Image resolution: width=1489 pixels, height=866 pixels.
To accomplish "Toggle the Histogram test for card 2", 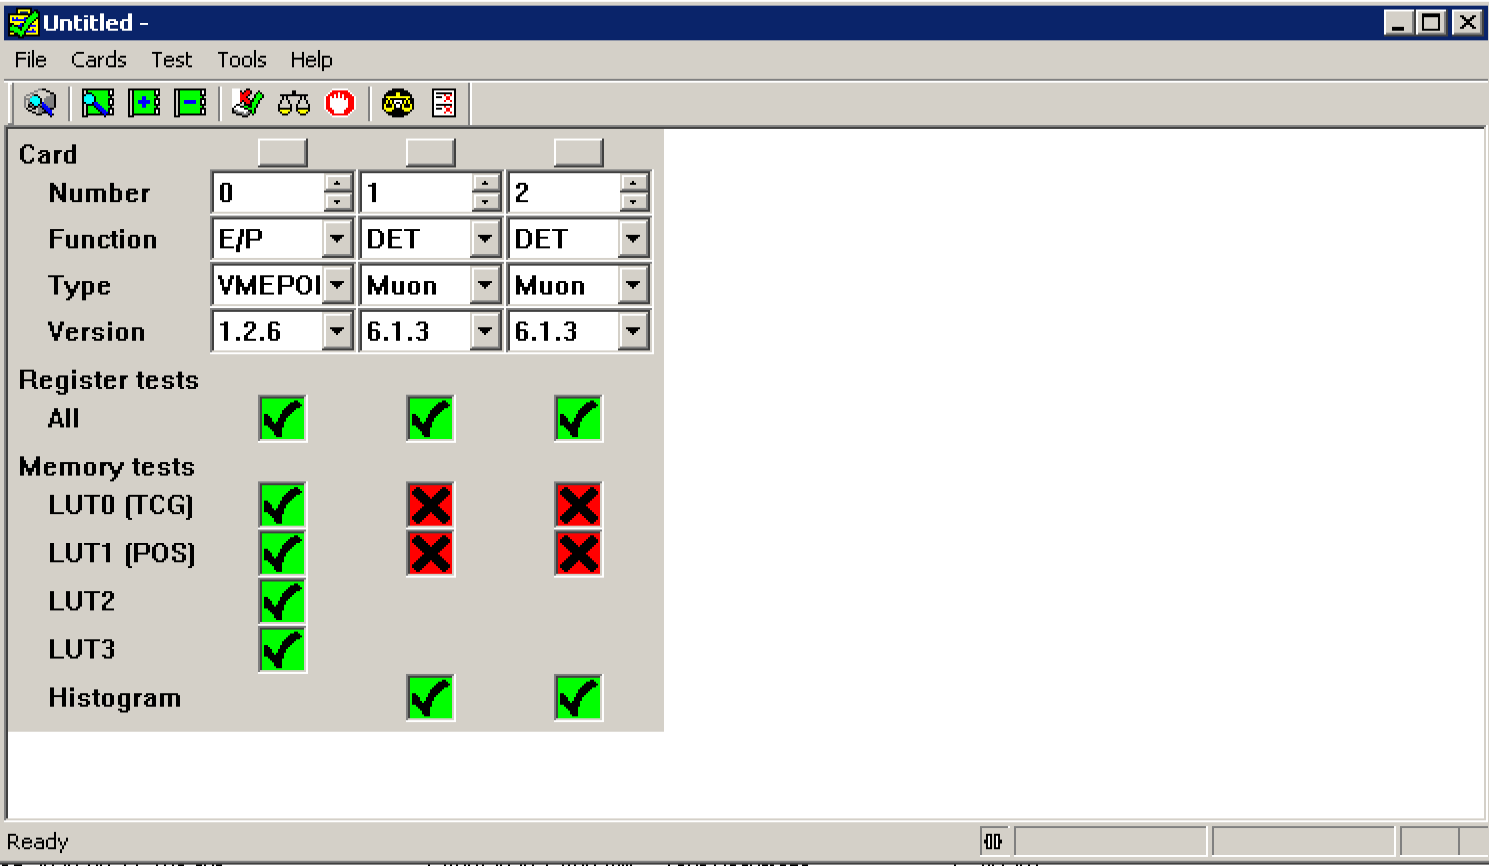I will [579, 698].
